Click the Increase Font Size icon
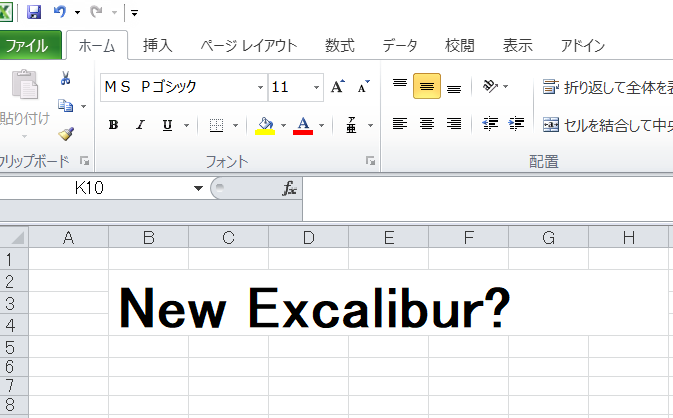 338,87
